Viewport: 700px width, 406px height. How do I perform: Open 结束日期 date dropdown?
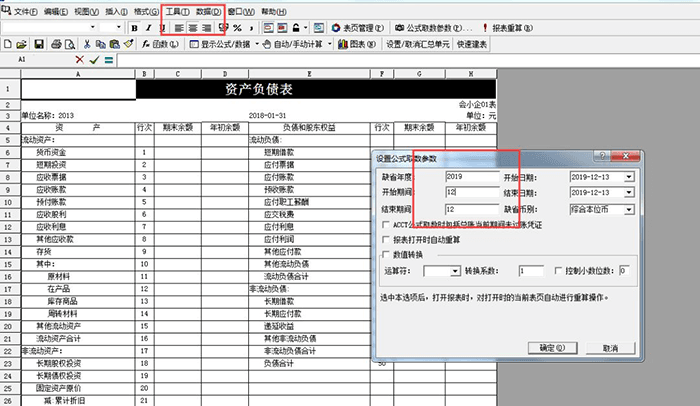pos(629,193)
